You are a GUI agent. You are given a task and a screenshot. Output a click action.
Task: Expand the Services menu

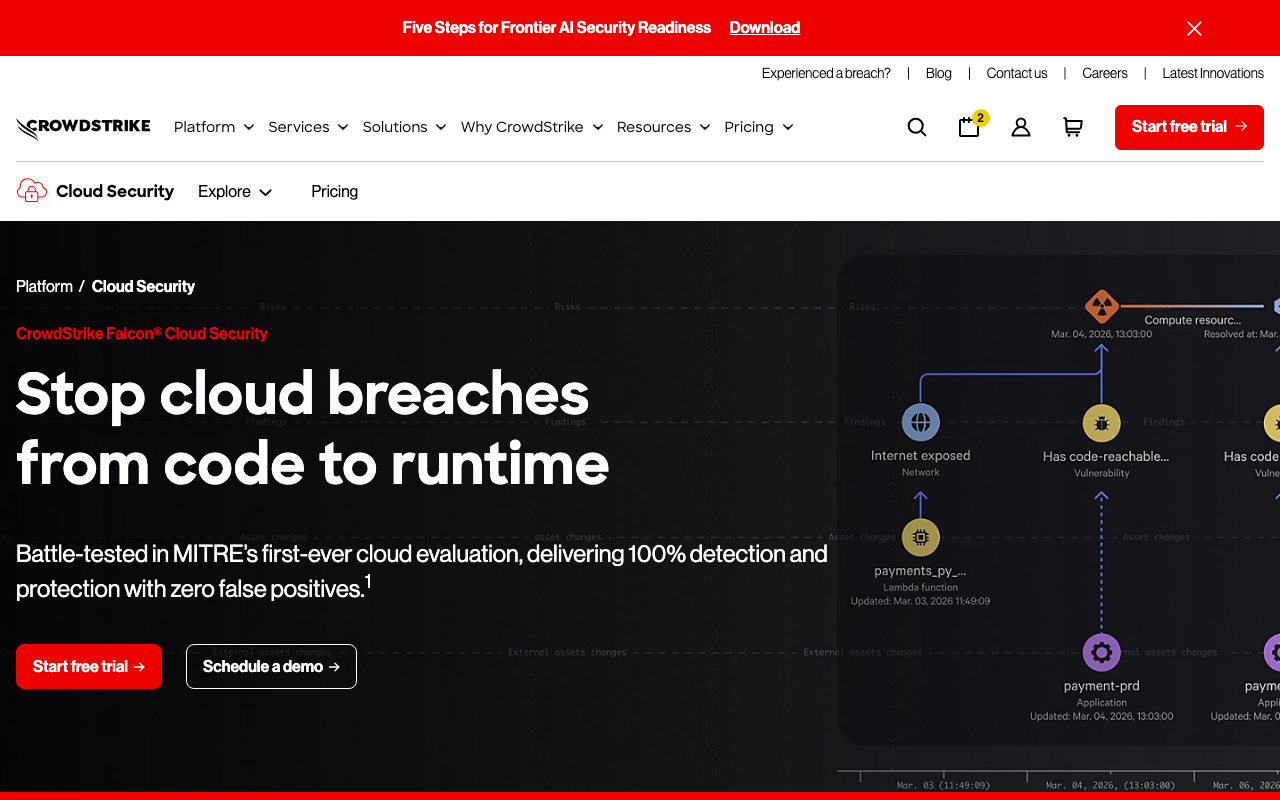[308, 127]
